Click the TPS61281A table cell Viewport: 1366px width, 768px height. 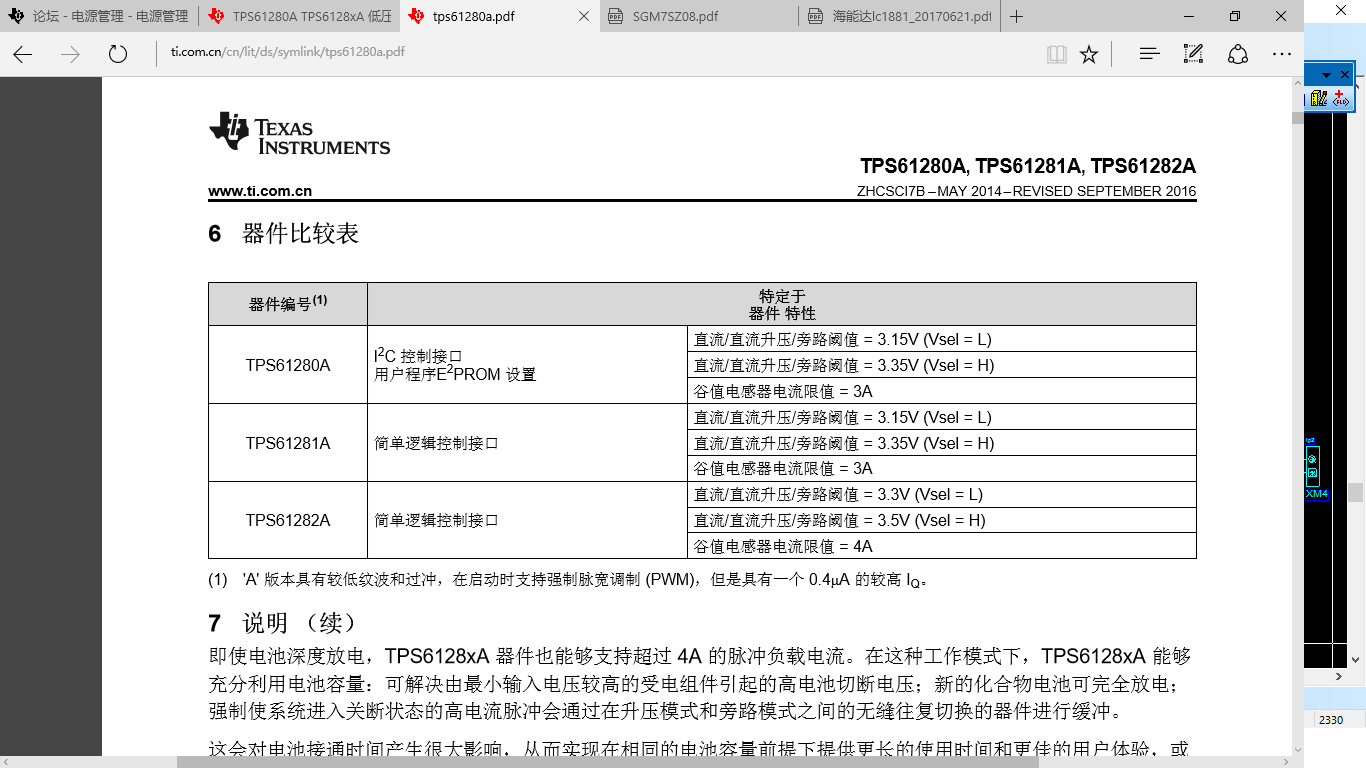point(288,443)
